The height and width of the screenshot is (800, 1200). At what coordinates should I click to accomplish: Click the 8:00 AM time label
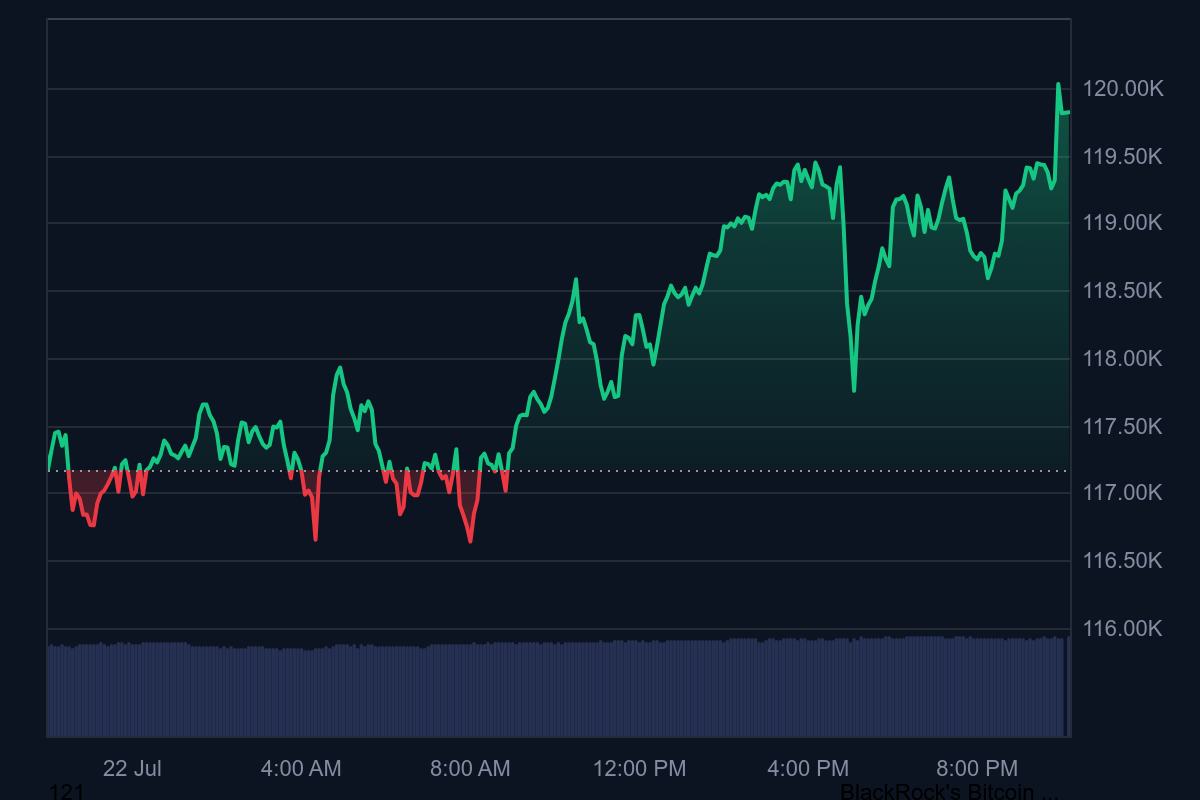coord(470,768)
